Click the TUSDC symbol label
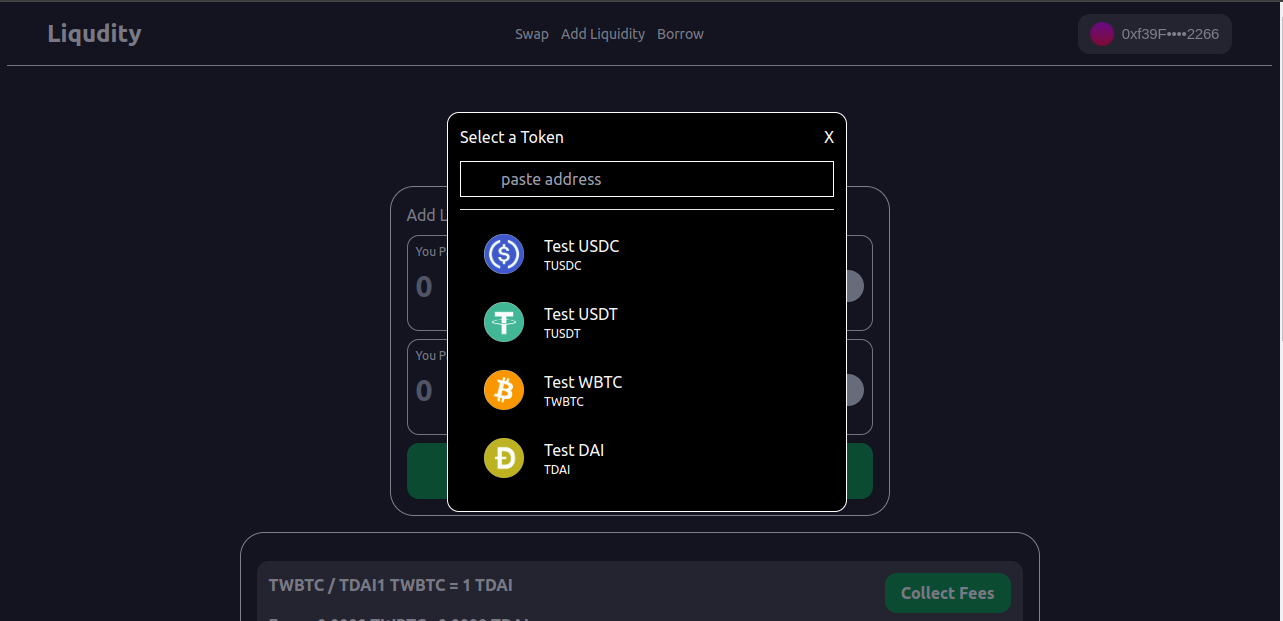 (x=562, y=266)
